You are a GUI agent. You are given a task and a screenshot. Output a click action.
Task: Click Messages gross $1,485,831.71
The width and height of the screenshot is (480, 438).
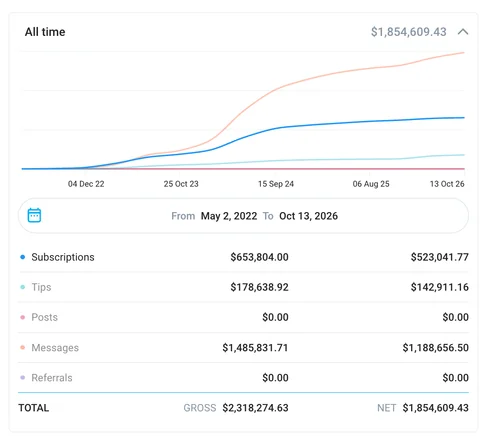(x=255, y=348)
